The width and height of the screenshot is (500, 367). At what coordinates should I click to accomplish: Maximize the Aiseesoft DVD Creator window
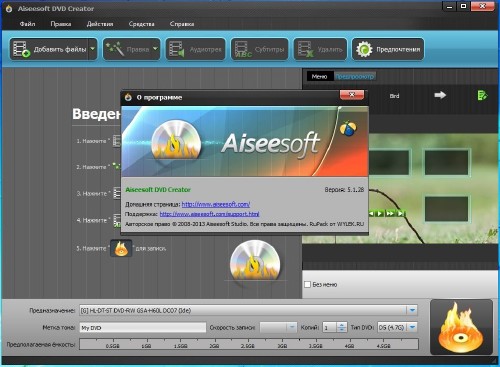463,6
